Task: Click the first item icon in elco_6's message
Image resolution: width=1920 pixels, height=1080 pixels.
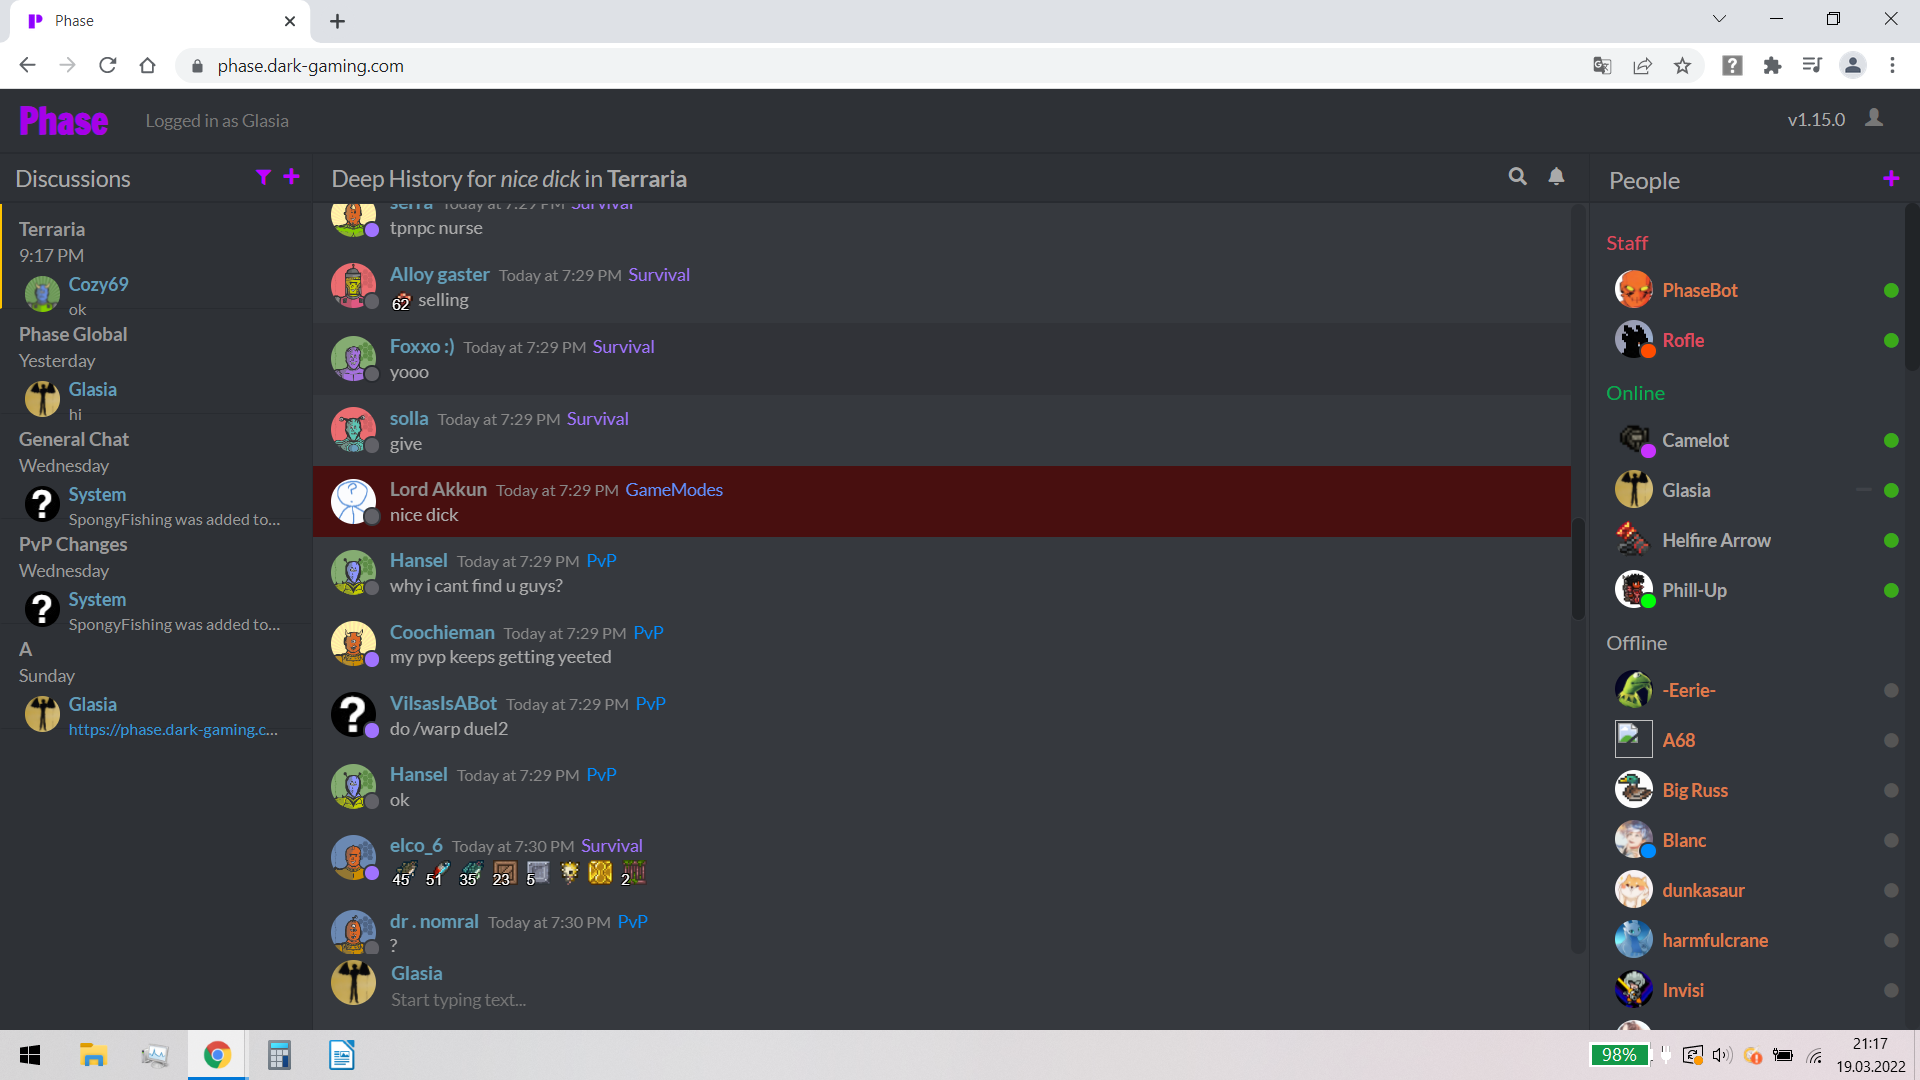Action: [x=404, y=873]
